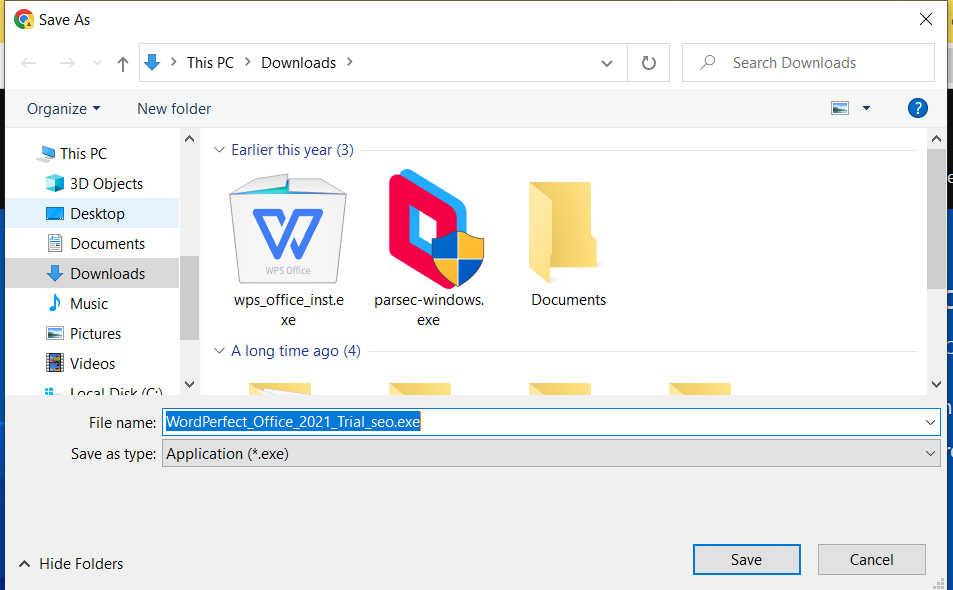Click Hide Folders to collapse the panel

(70, 563)
